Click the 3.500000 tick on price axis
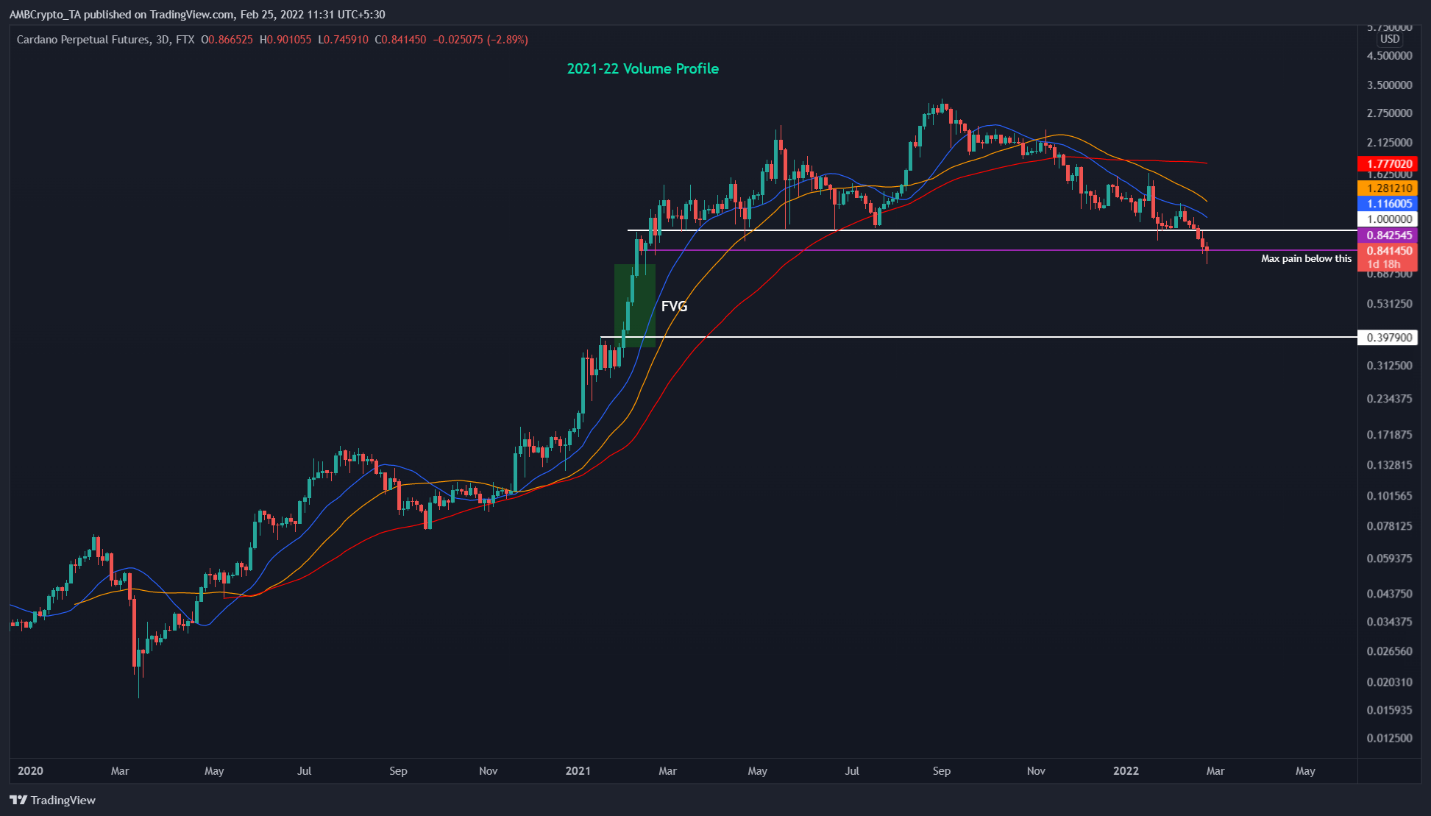The width and height of the screenshot is (1431, 816). tap(1389, 86)
